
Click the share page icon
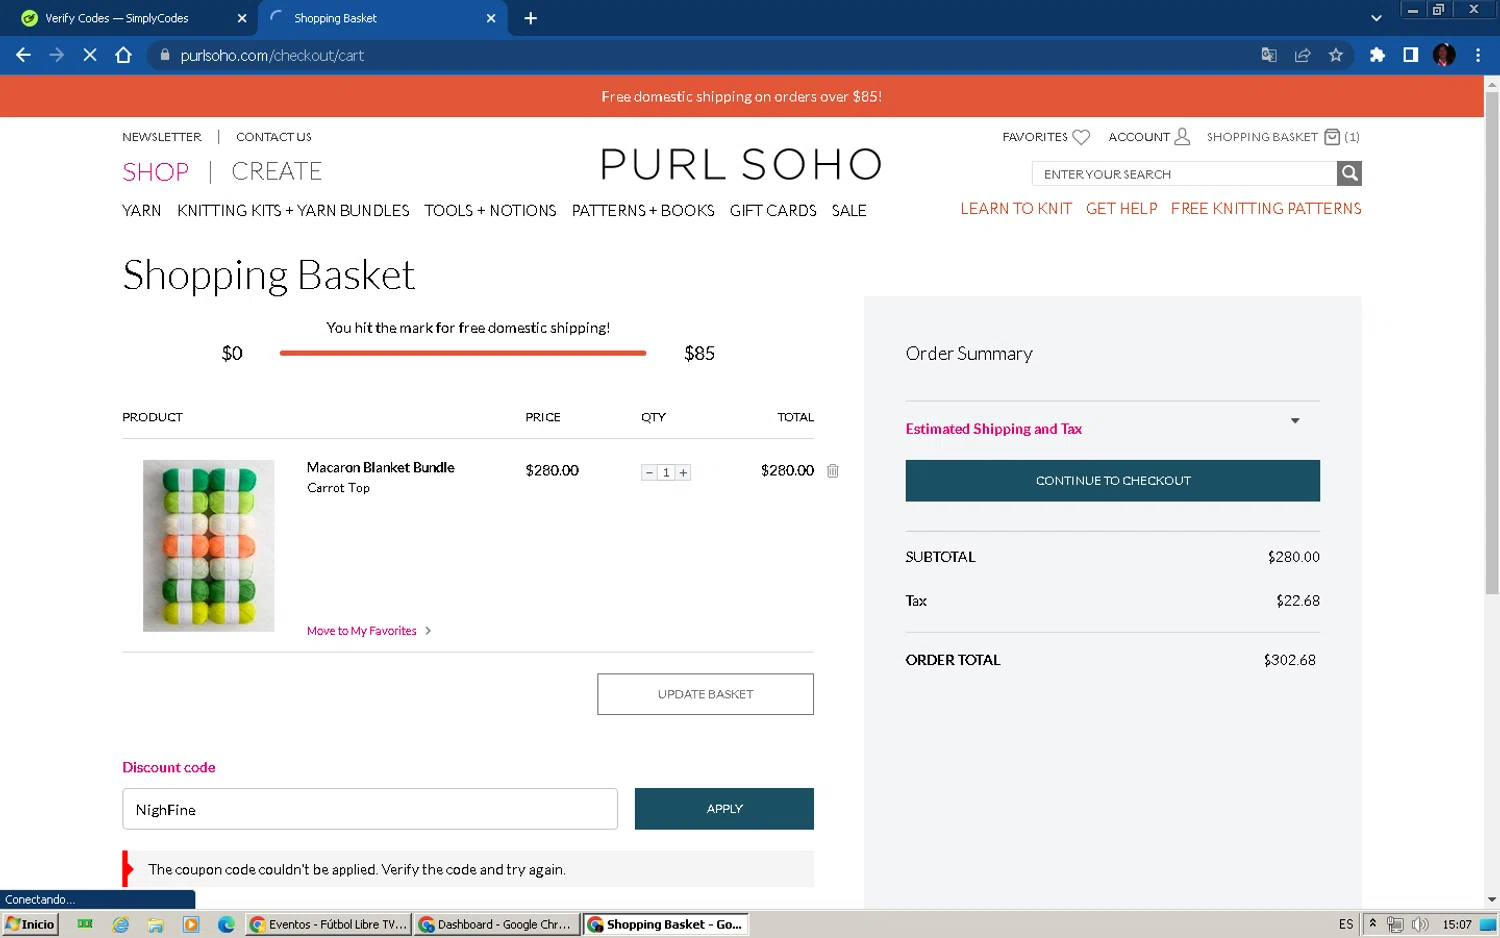coord(1302,55)
